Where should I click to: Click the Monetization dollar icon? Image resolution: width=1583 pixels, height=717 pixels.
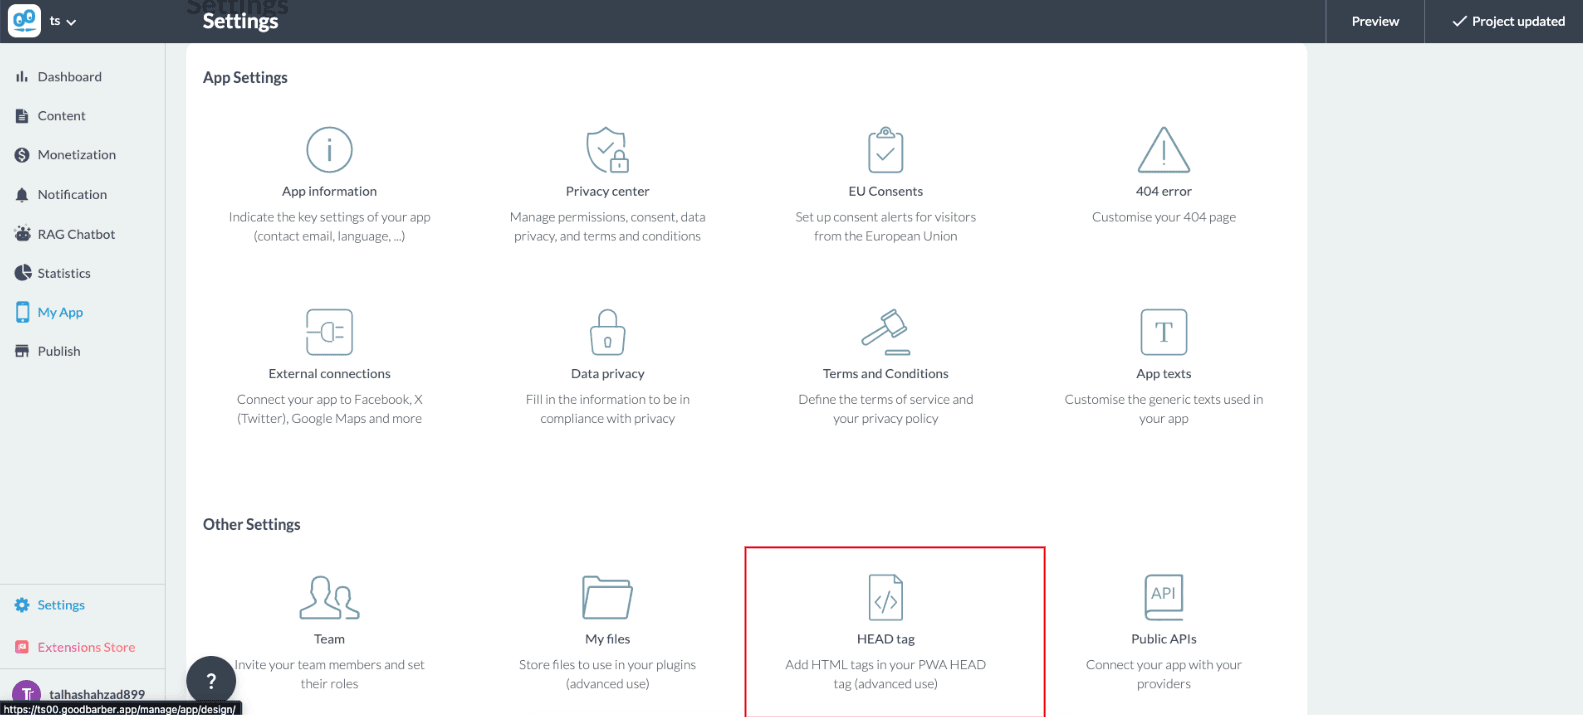pyautogui.click(x=22, y=155)
